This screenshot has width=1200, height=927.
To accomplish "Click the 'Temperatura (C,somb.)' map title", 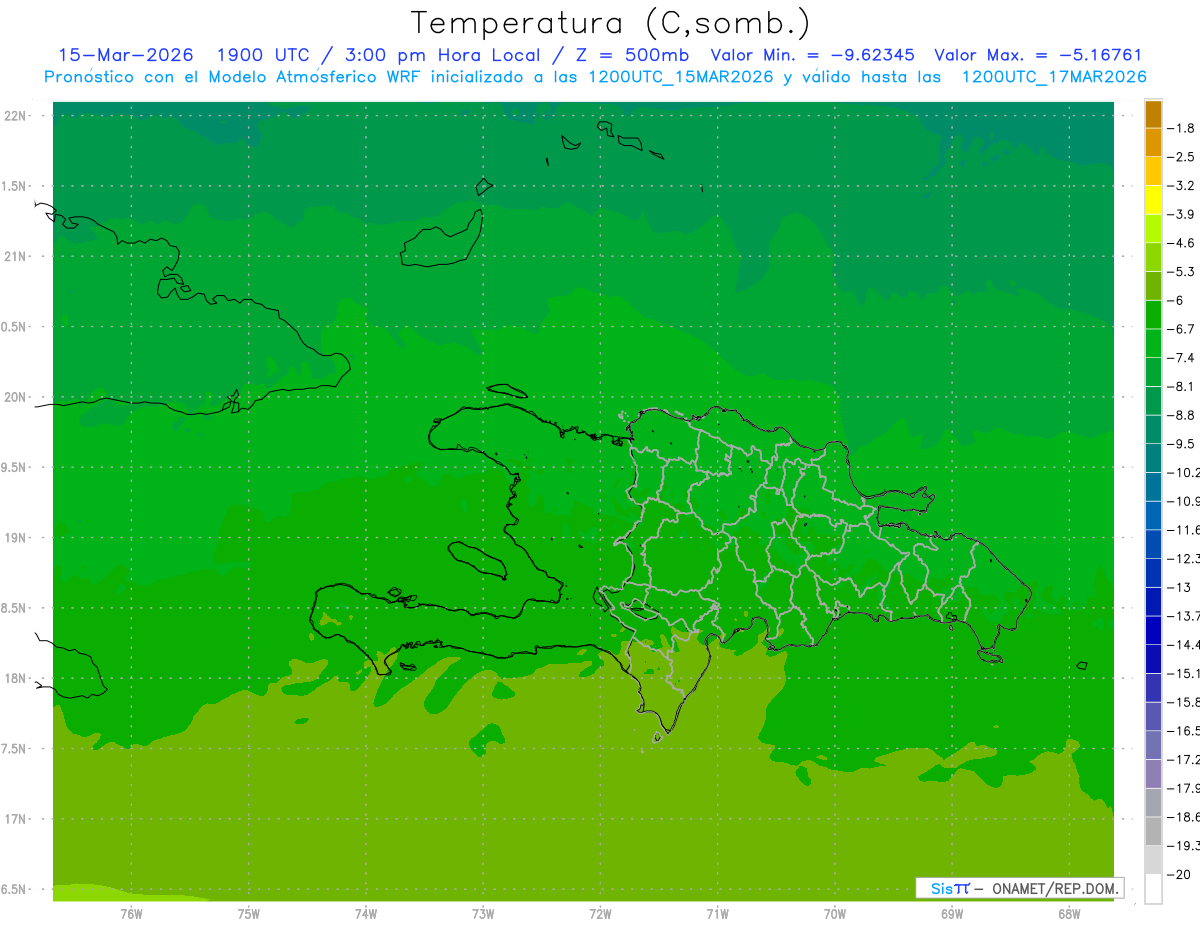I will coord(610,23).
